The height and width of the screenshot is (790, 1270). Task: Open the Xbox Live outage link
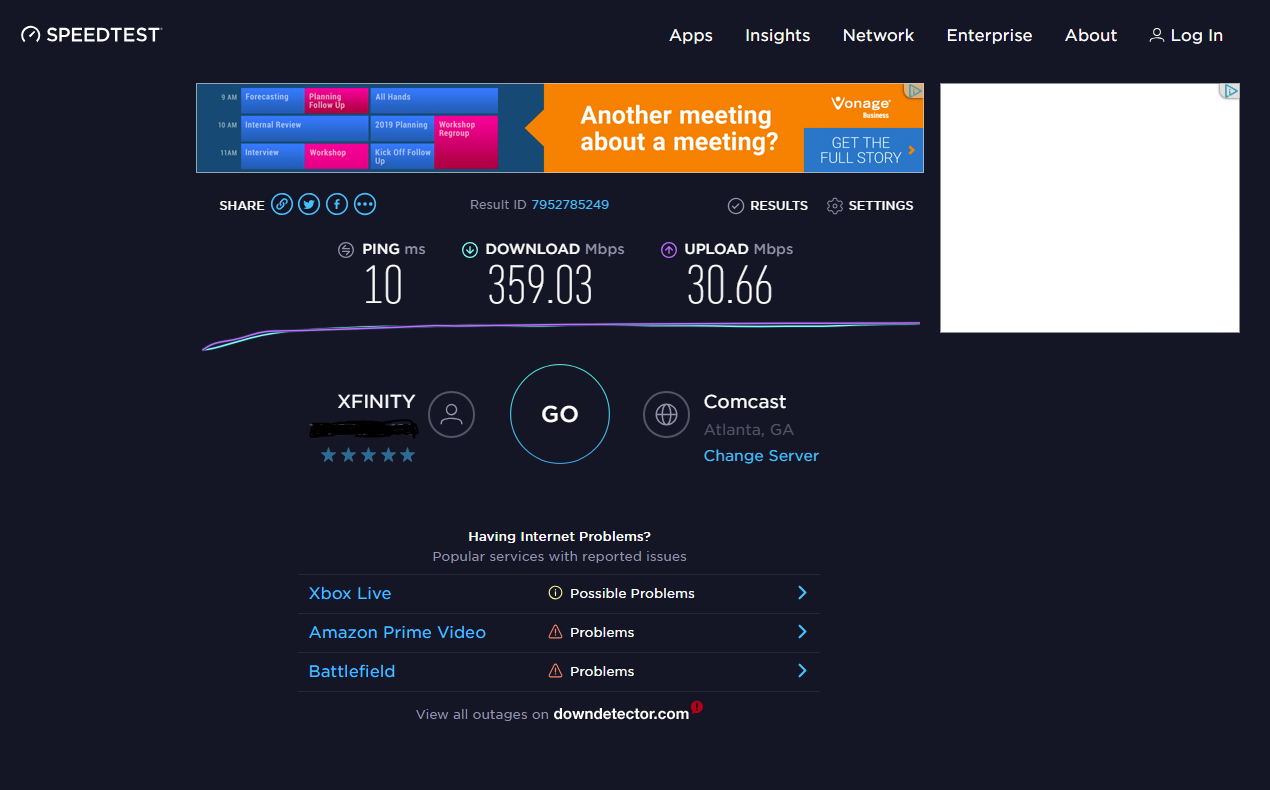350,593
